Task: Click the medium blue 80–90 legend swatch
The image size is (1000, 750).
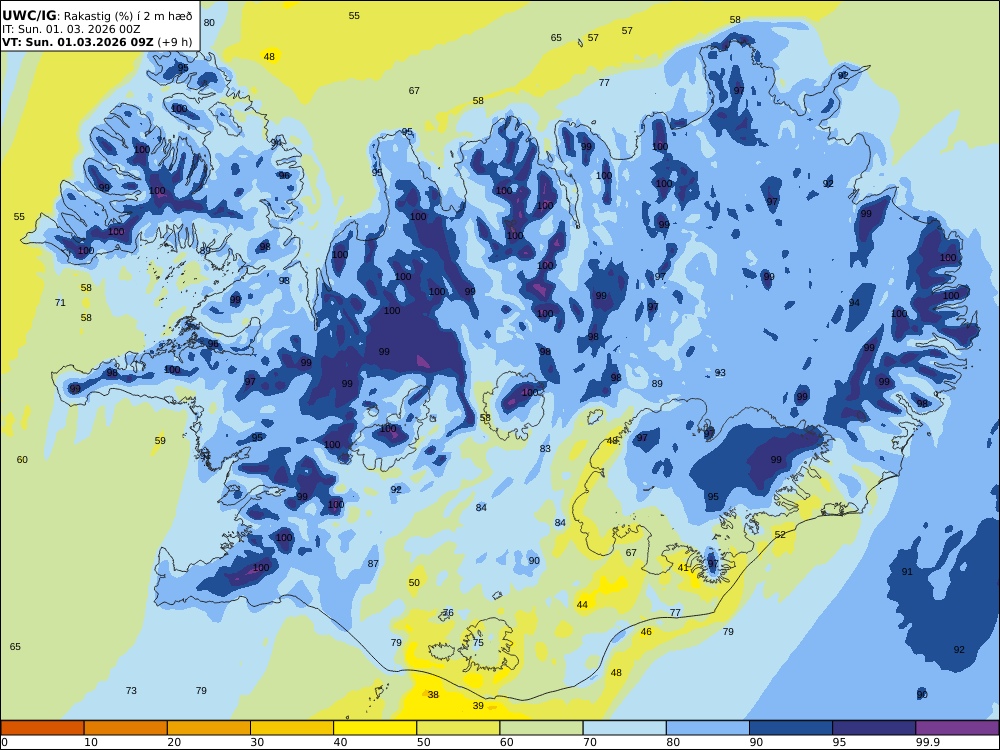Action: pyautogui.click(x=708, y=728)
